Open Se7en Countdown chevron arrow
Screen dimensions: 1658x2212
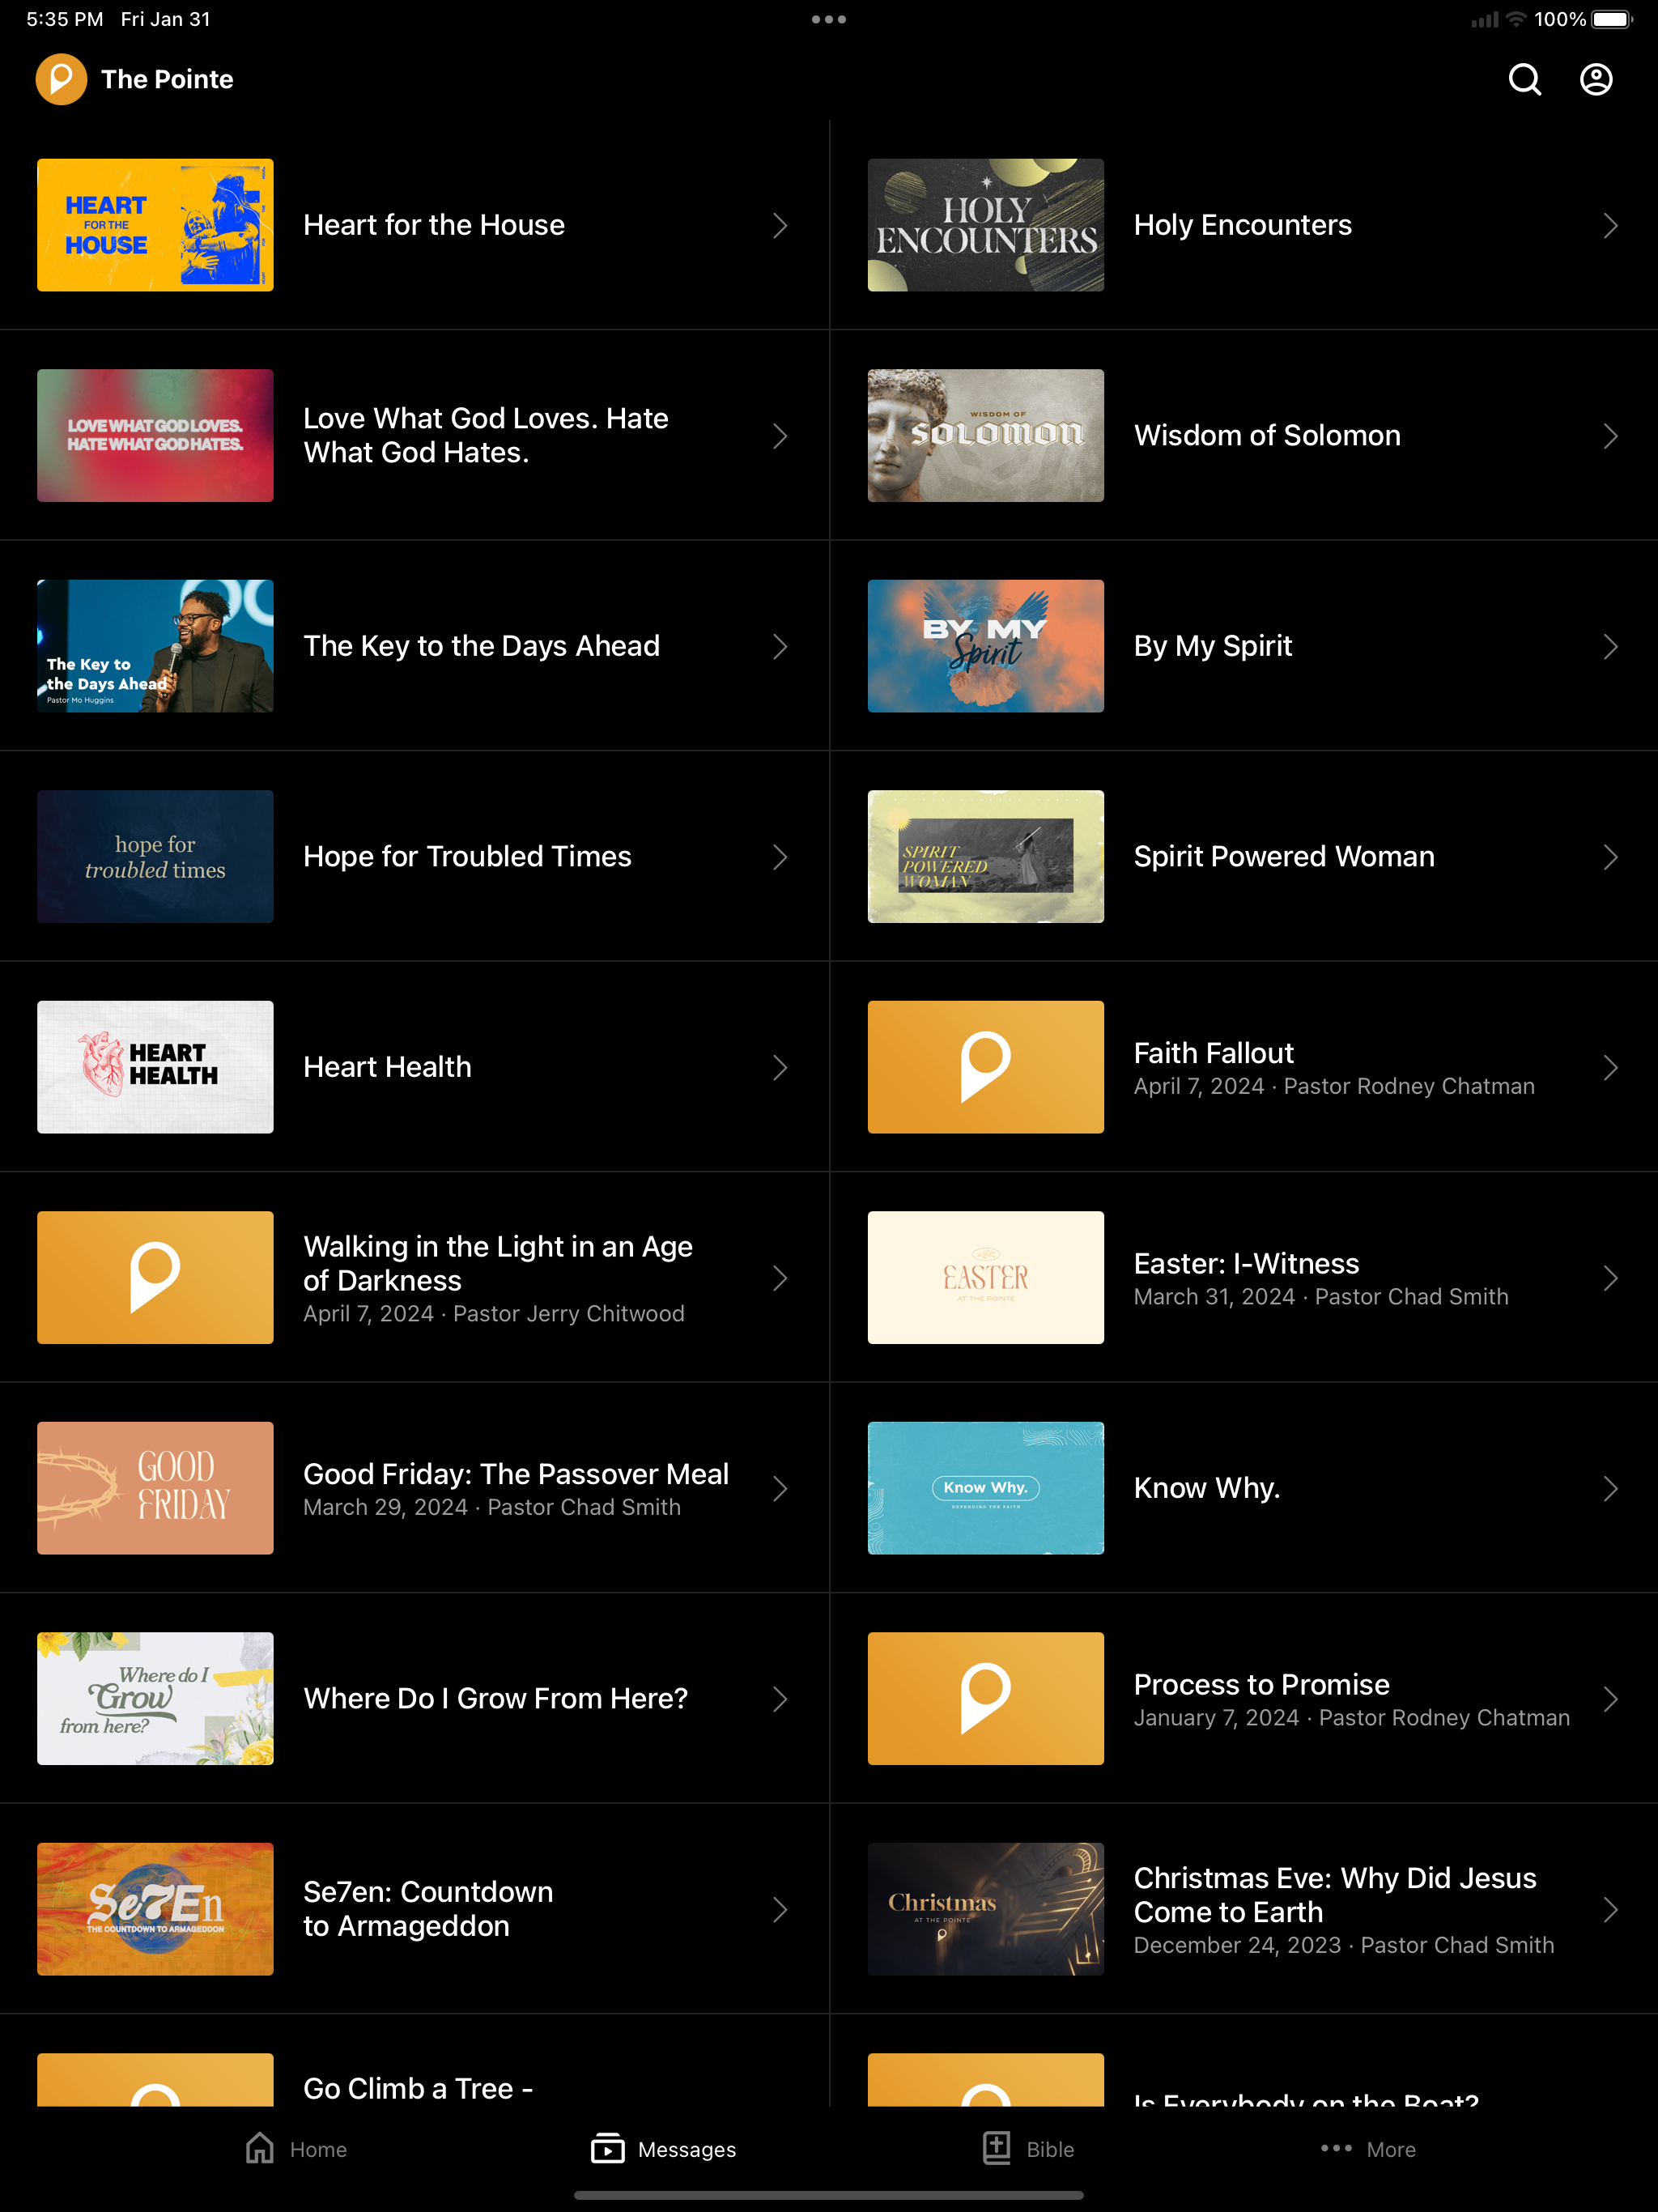point(780,1909)
